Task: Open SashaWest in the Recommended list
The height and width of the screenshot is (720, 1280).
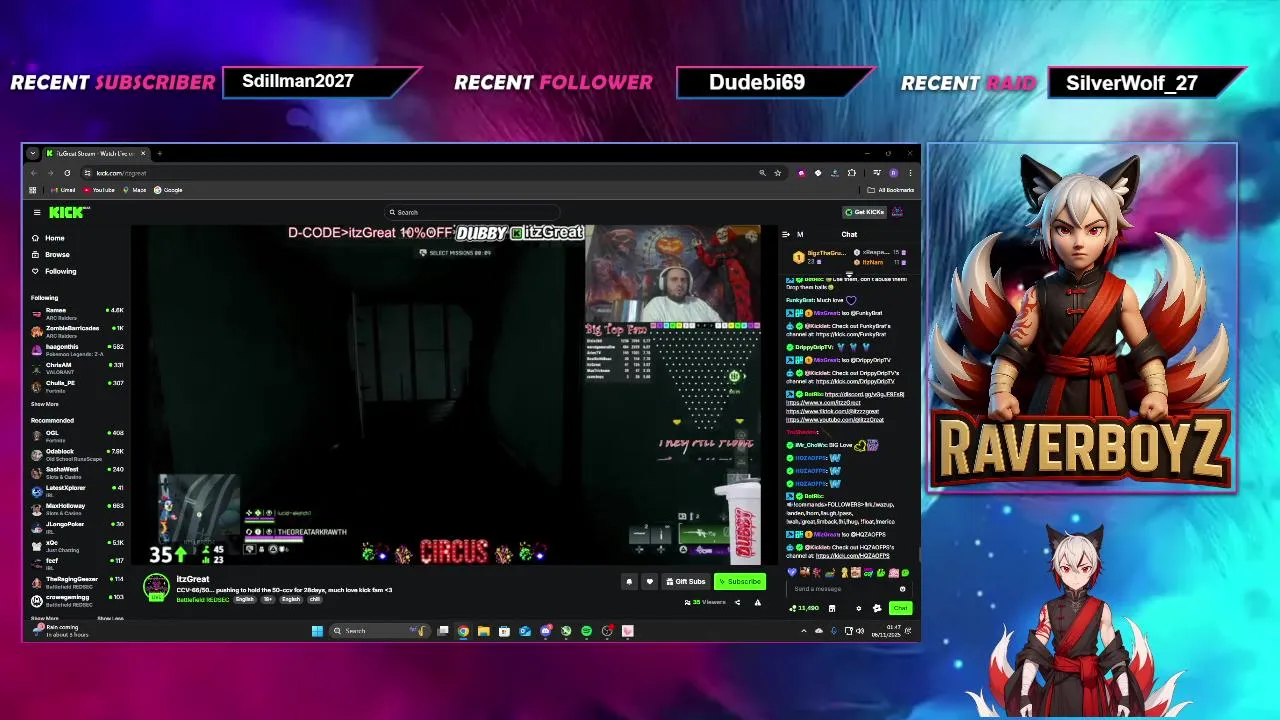Action: 77,471
